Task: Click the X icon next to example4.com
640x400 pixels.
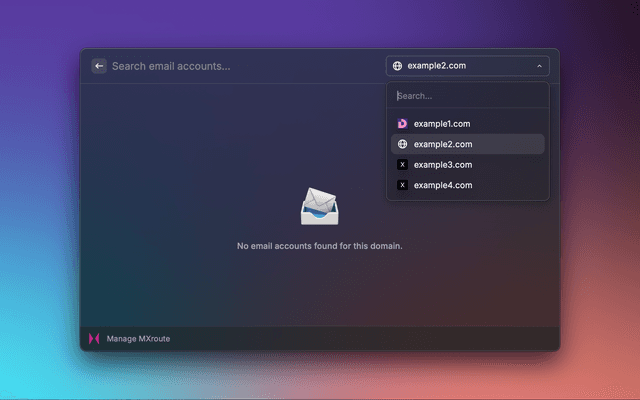Action: 402,185
